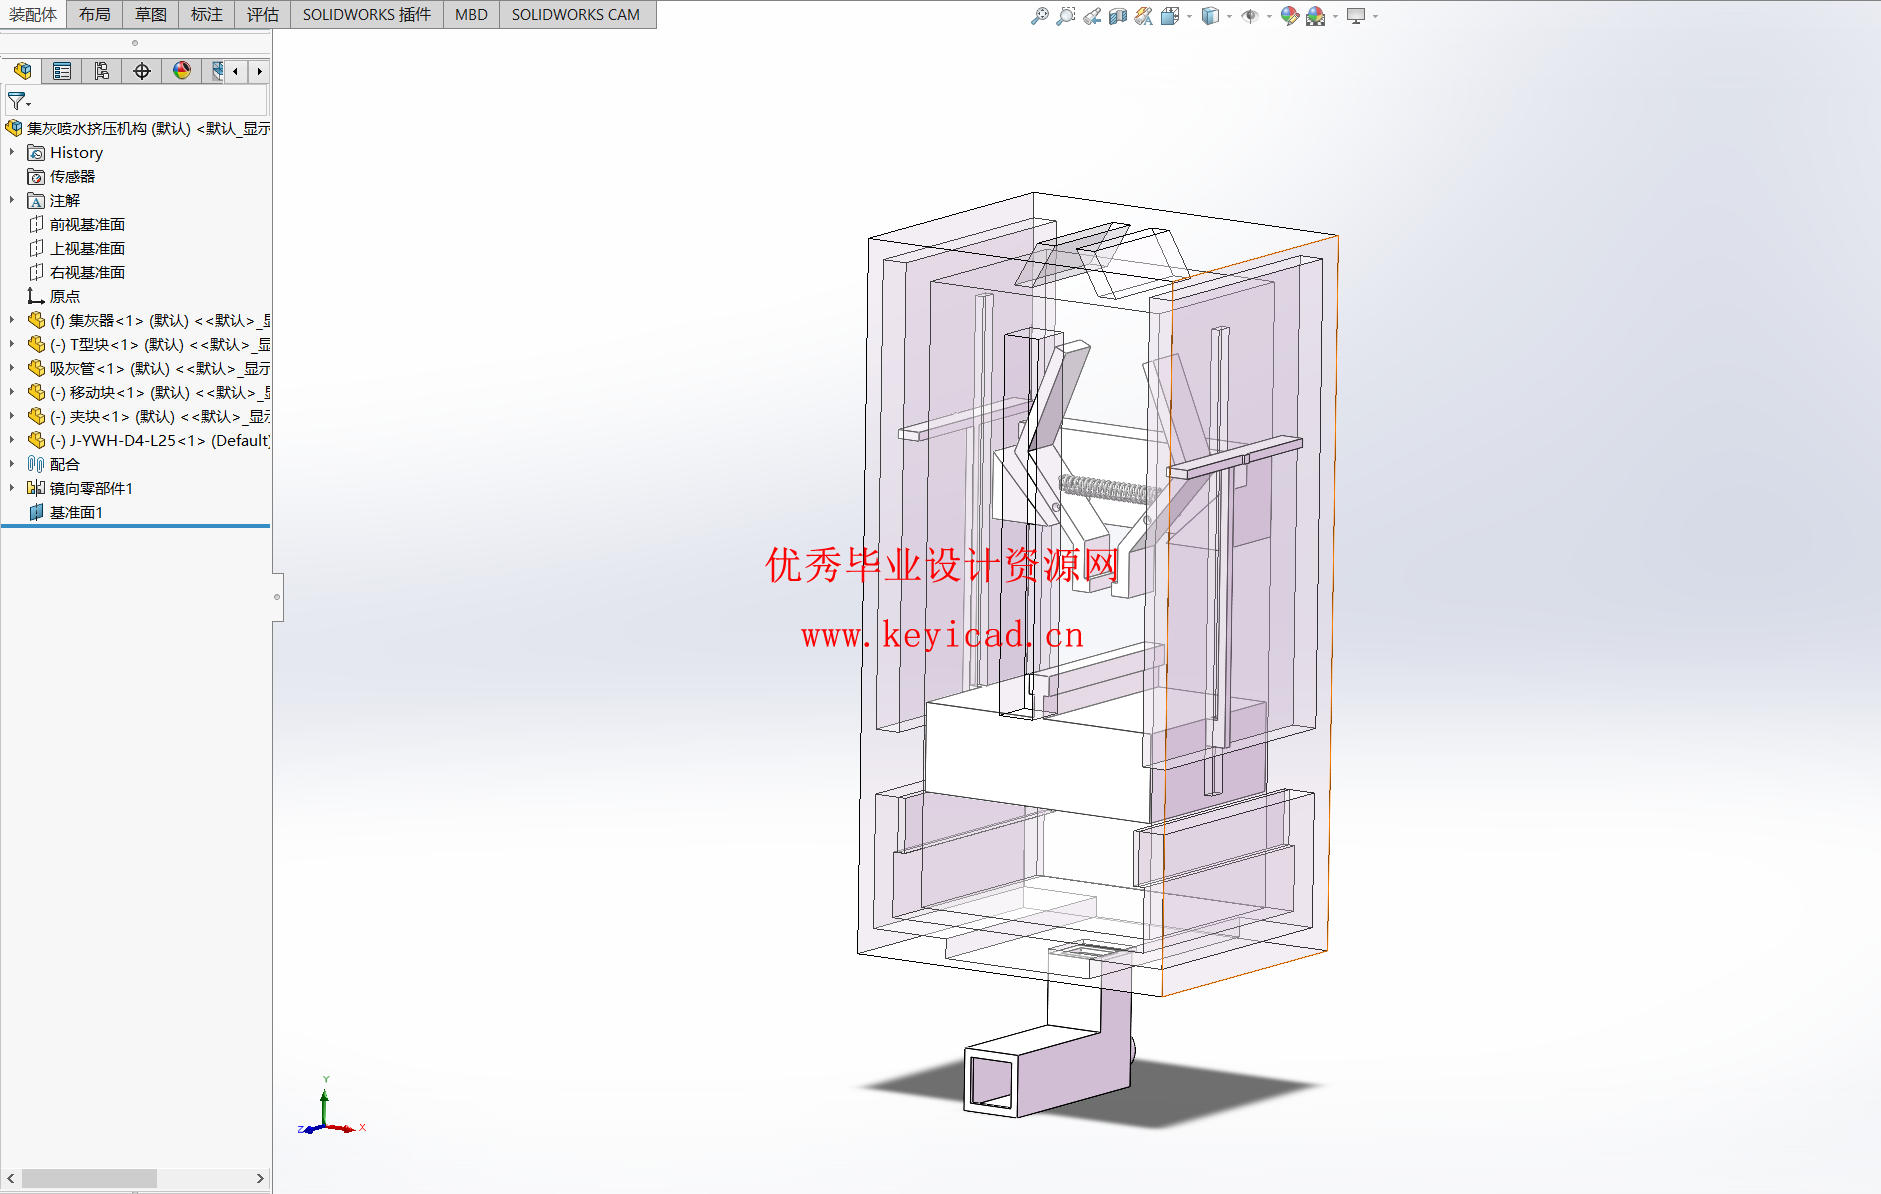Select the 前视基准面 plane
Viewport: 1881px width, 1194px height.
tap(87, 224)
